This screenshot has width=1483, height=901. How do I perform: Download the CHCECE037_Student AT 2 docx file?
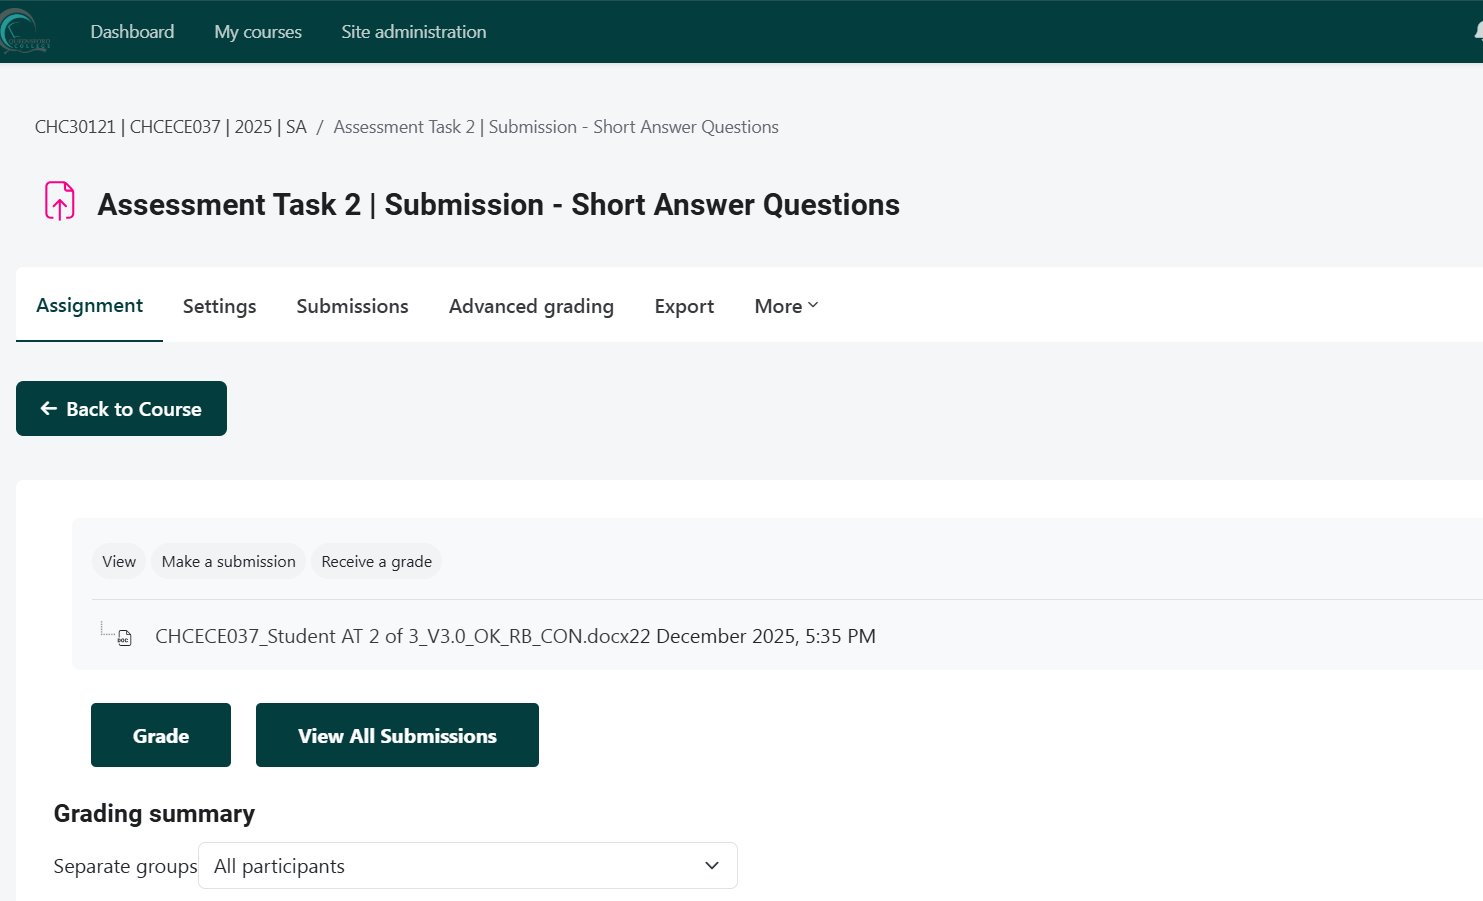(x=402, y=637)
